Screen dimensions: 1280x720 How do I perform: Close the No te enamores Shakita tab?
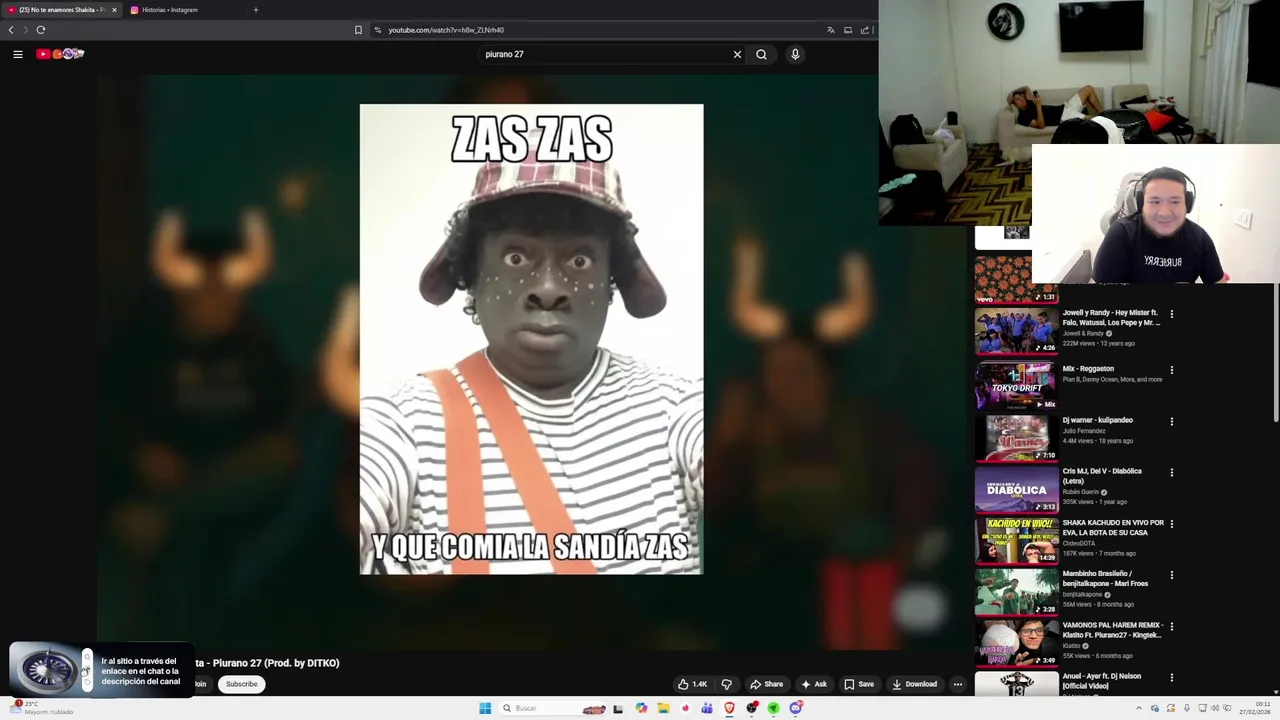(x=114, y=10)
